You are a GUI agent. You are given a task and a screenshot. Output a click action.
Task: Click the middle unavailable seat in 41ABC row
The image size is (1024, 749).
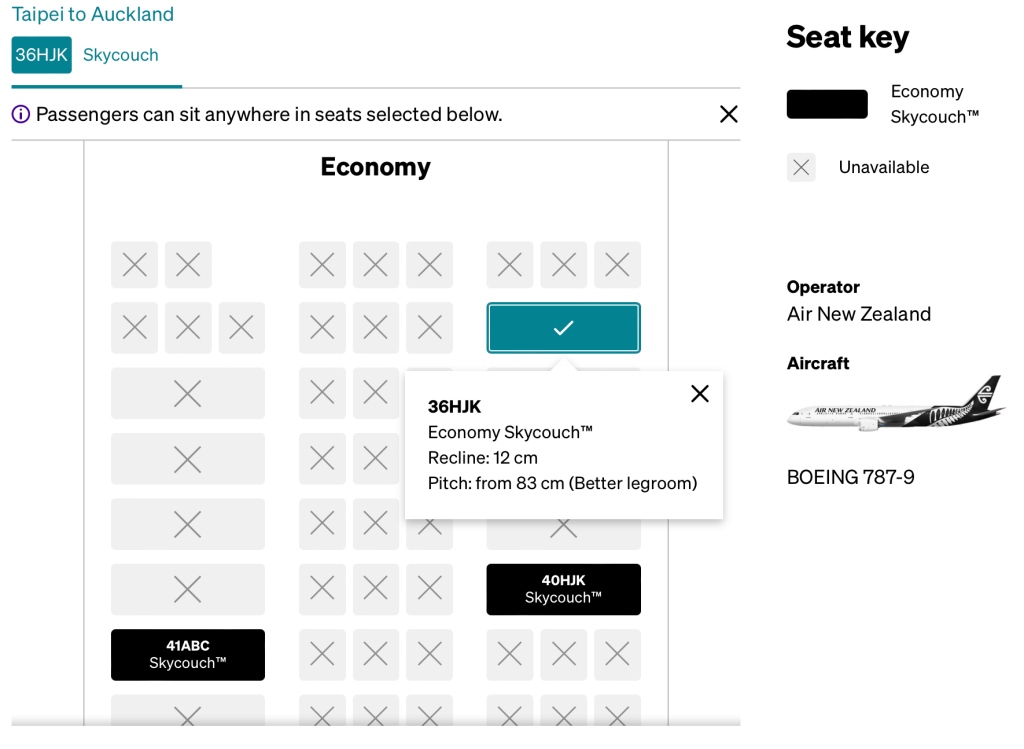[x=376, y=654]
